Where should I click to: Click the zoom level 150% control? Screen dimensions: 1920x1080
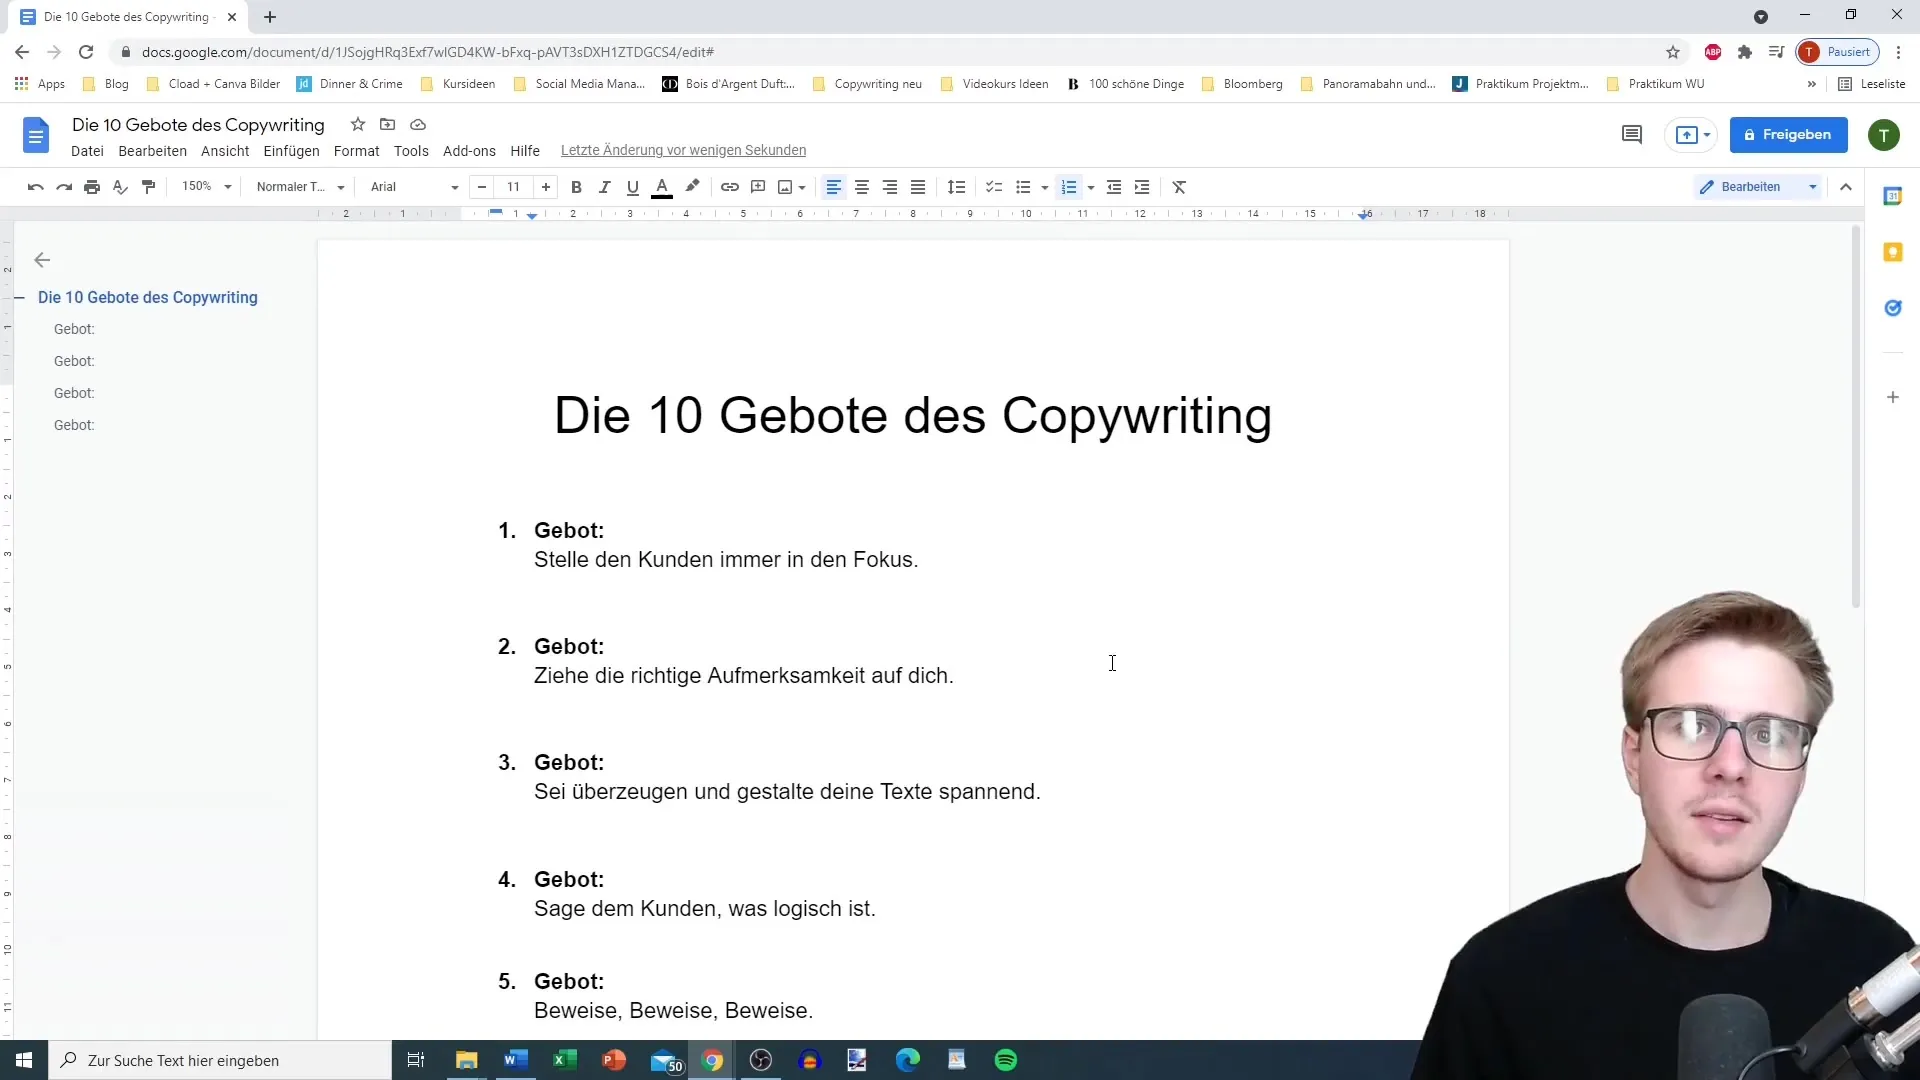pyautogui.click(x=204, y=186)
